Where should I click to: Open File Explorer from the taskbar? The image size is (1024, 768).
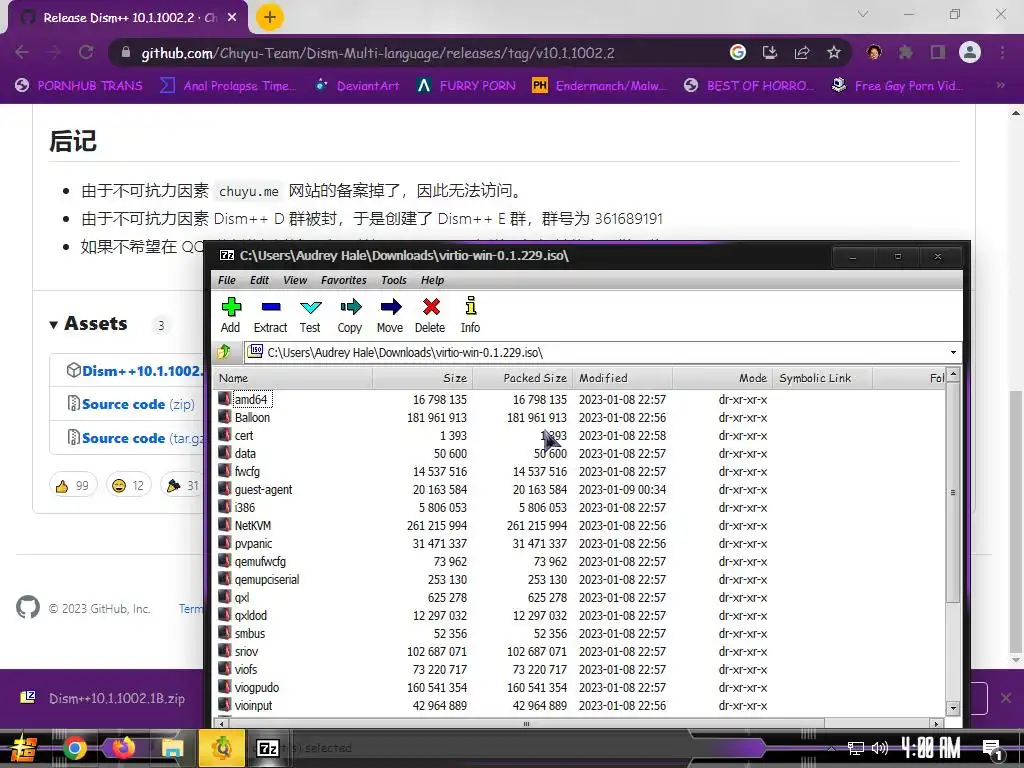coord(172,748)
